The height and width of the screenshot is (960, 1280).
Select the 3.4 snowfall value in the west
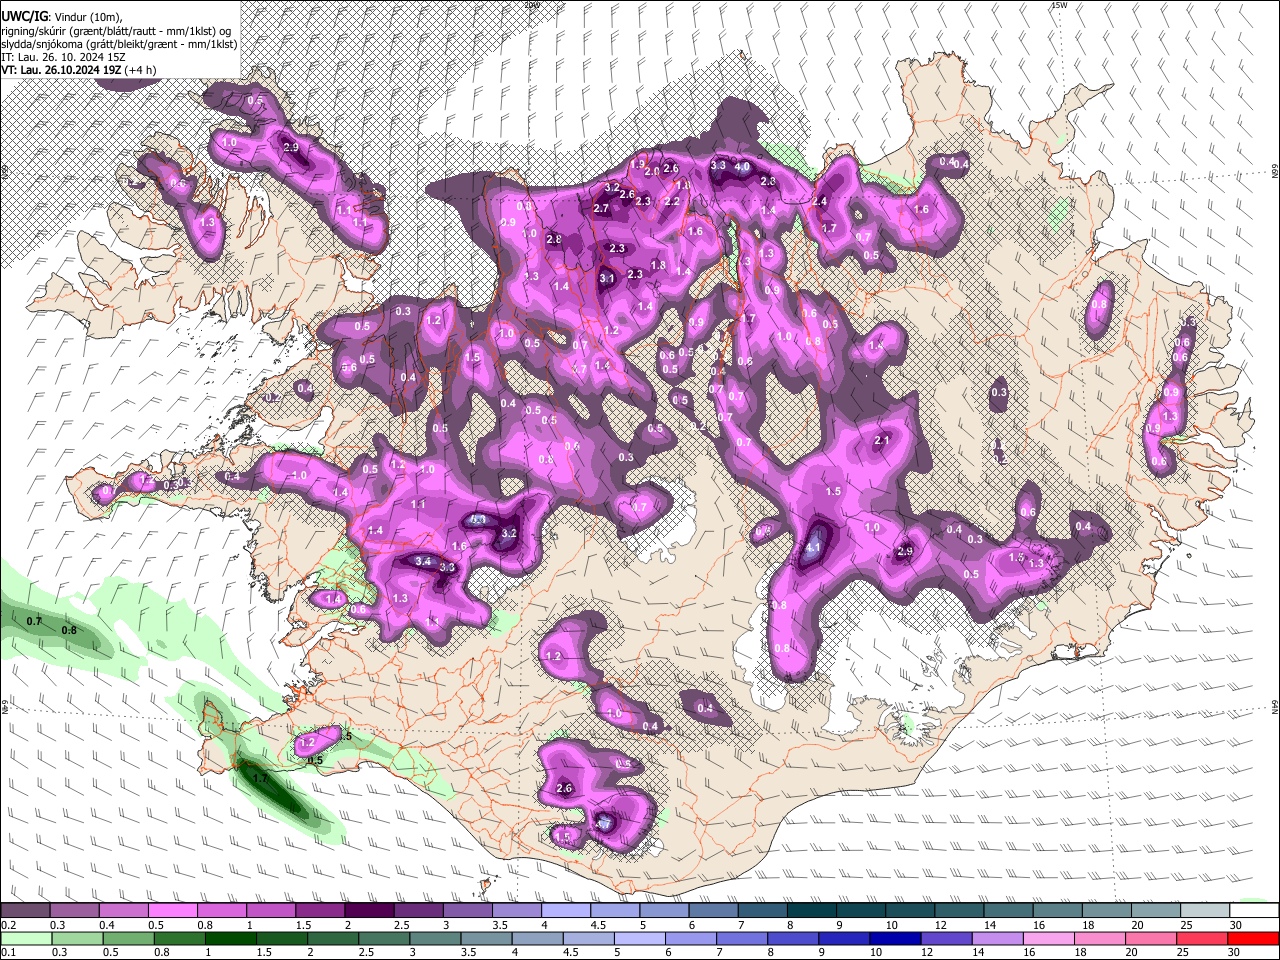(423, 562)
